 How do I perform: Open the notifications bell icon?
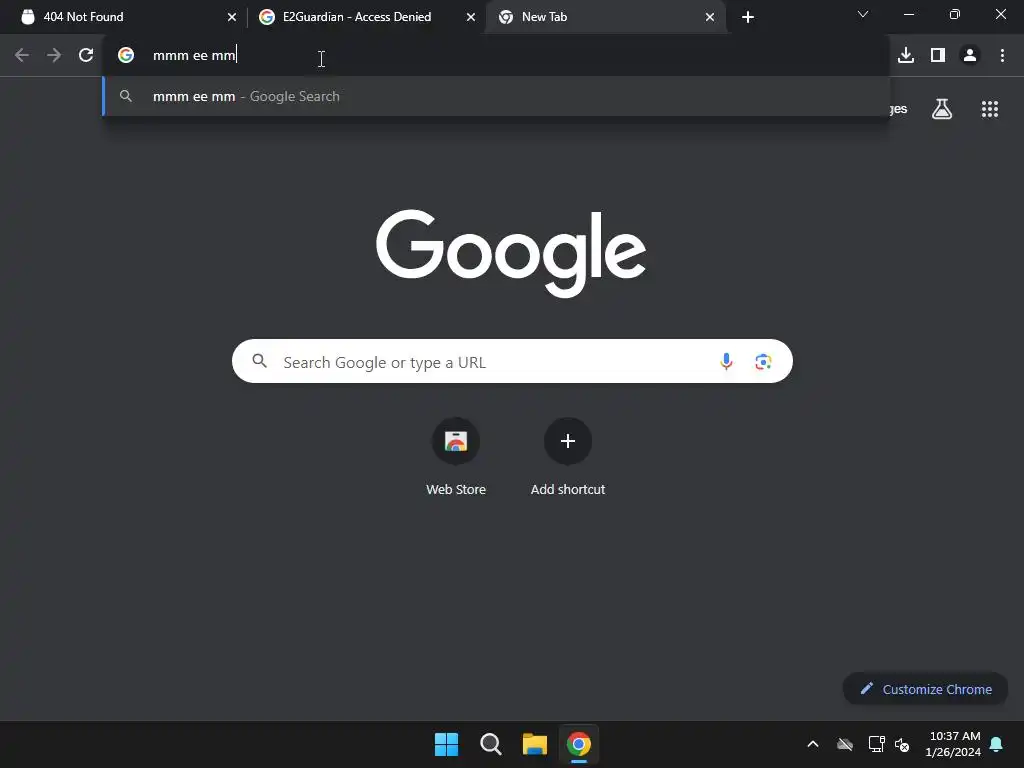pyautogui.click(x=997, y=744)
